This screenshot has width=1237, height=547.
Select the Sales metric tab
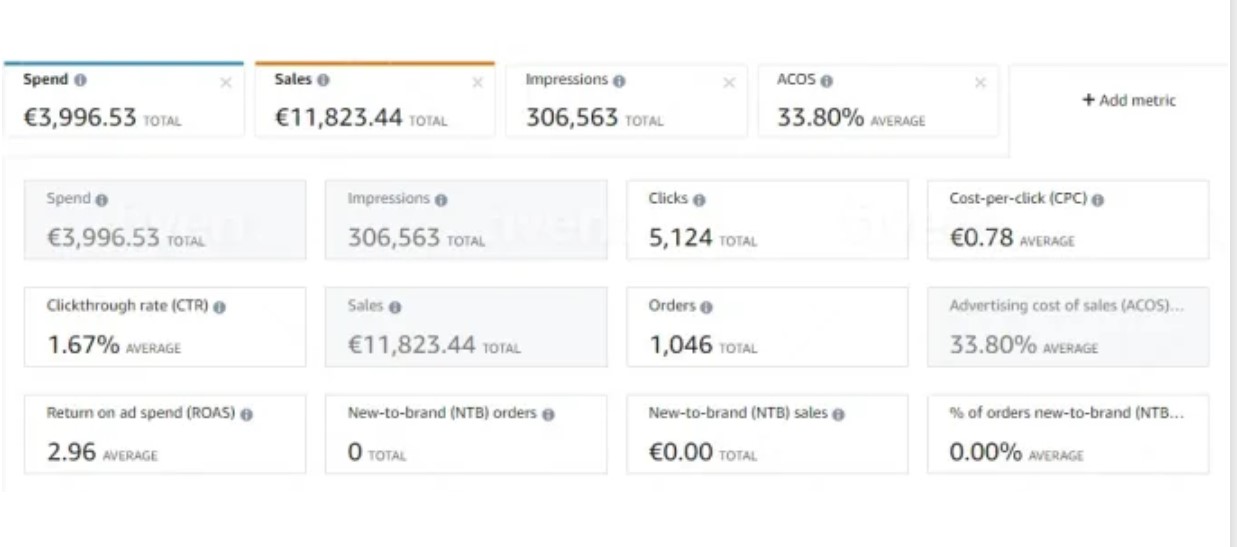(374, 100)
